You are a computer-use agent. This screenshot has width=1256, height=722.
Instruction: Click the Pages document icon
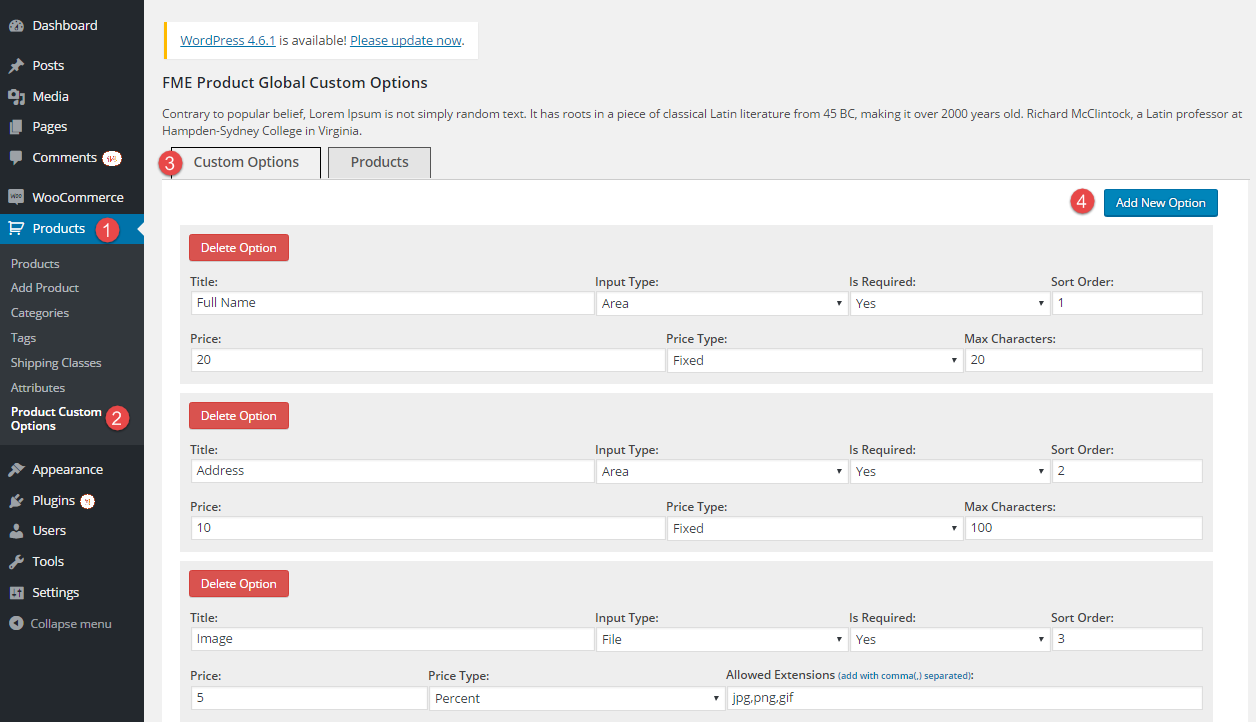tap(16, 127)
